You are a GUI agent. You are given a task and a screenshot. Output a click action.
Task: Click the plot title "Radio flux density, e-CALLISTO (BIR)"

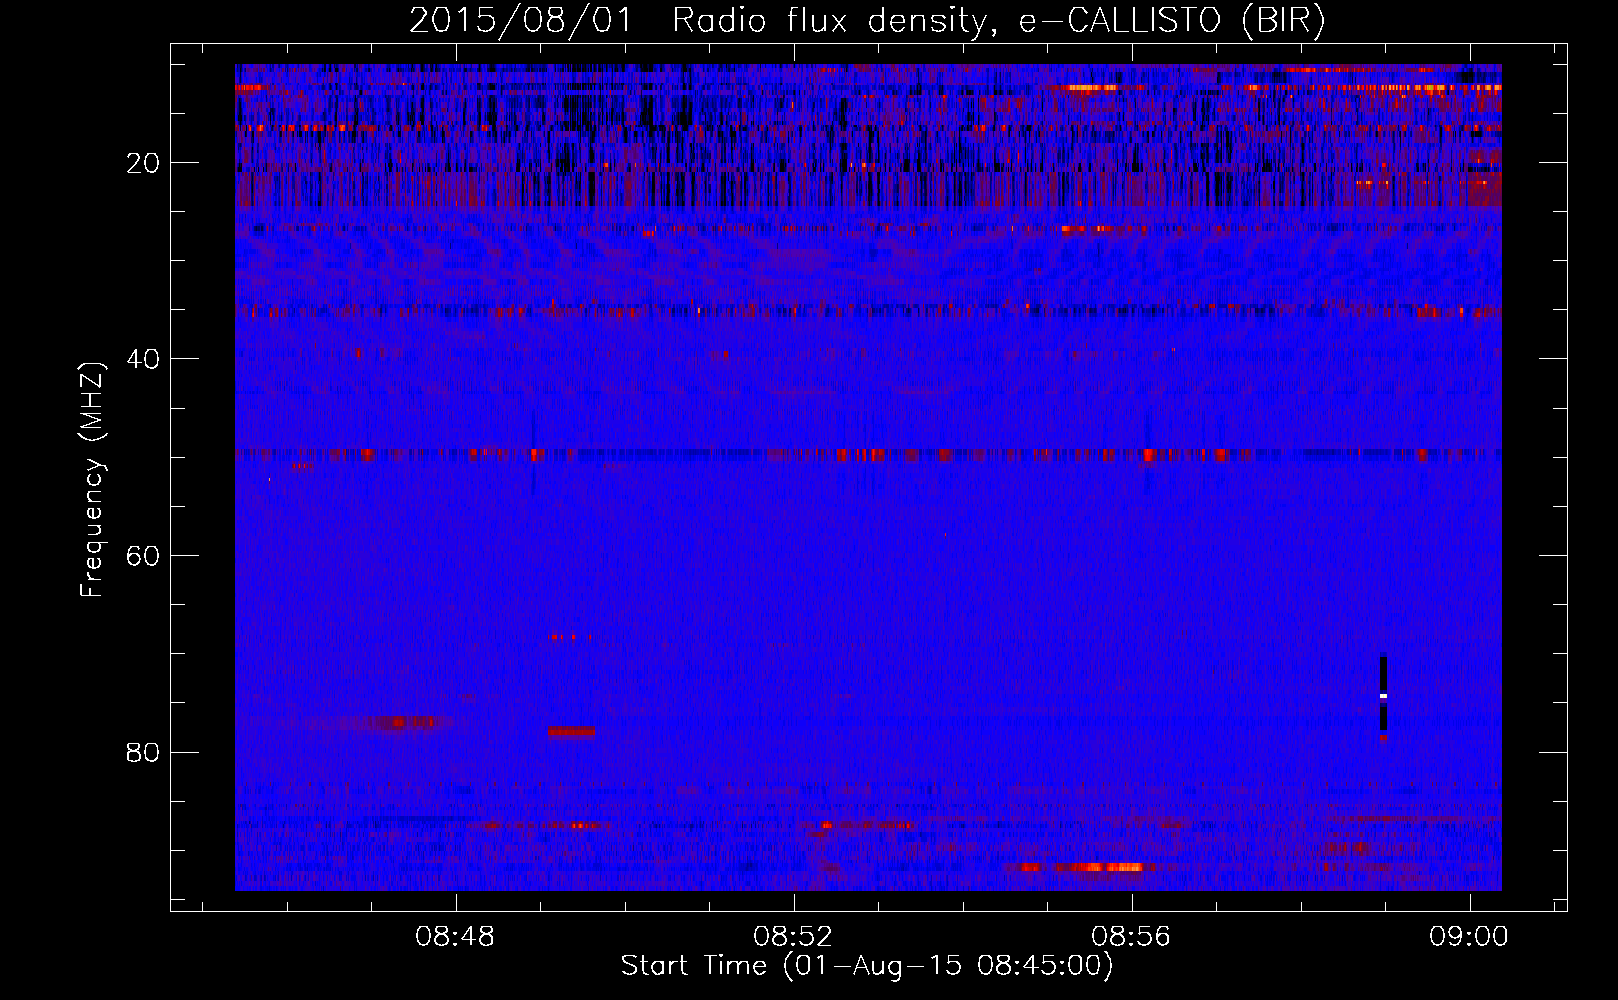pyautogui.click(x=998, y=20)
